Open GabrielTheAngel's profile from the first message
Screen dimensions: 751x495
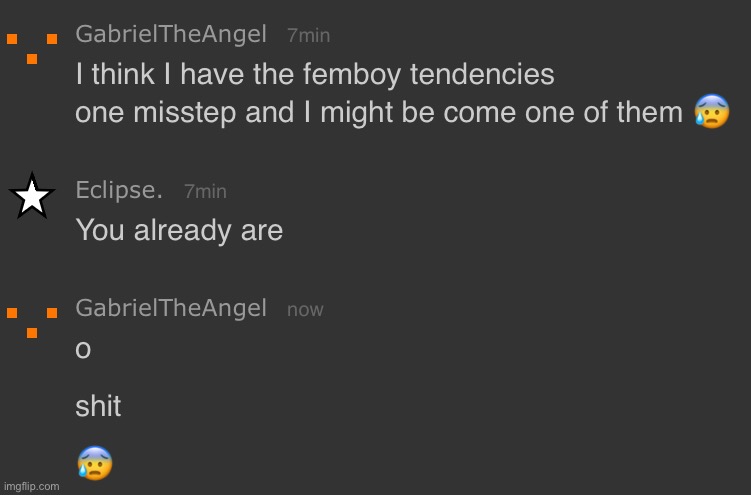point(171,34)
